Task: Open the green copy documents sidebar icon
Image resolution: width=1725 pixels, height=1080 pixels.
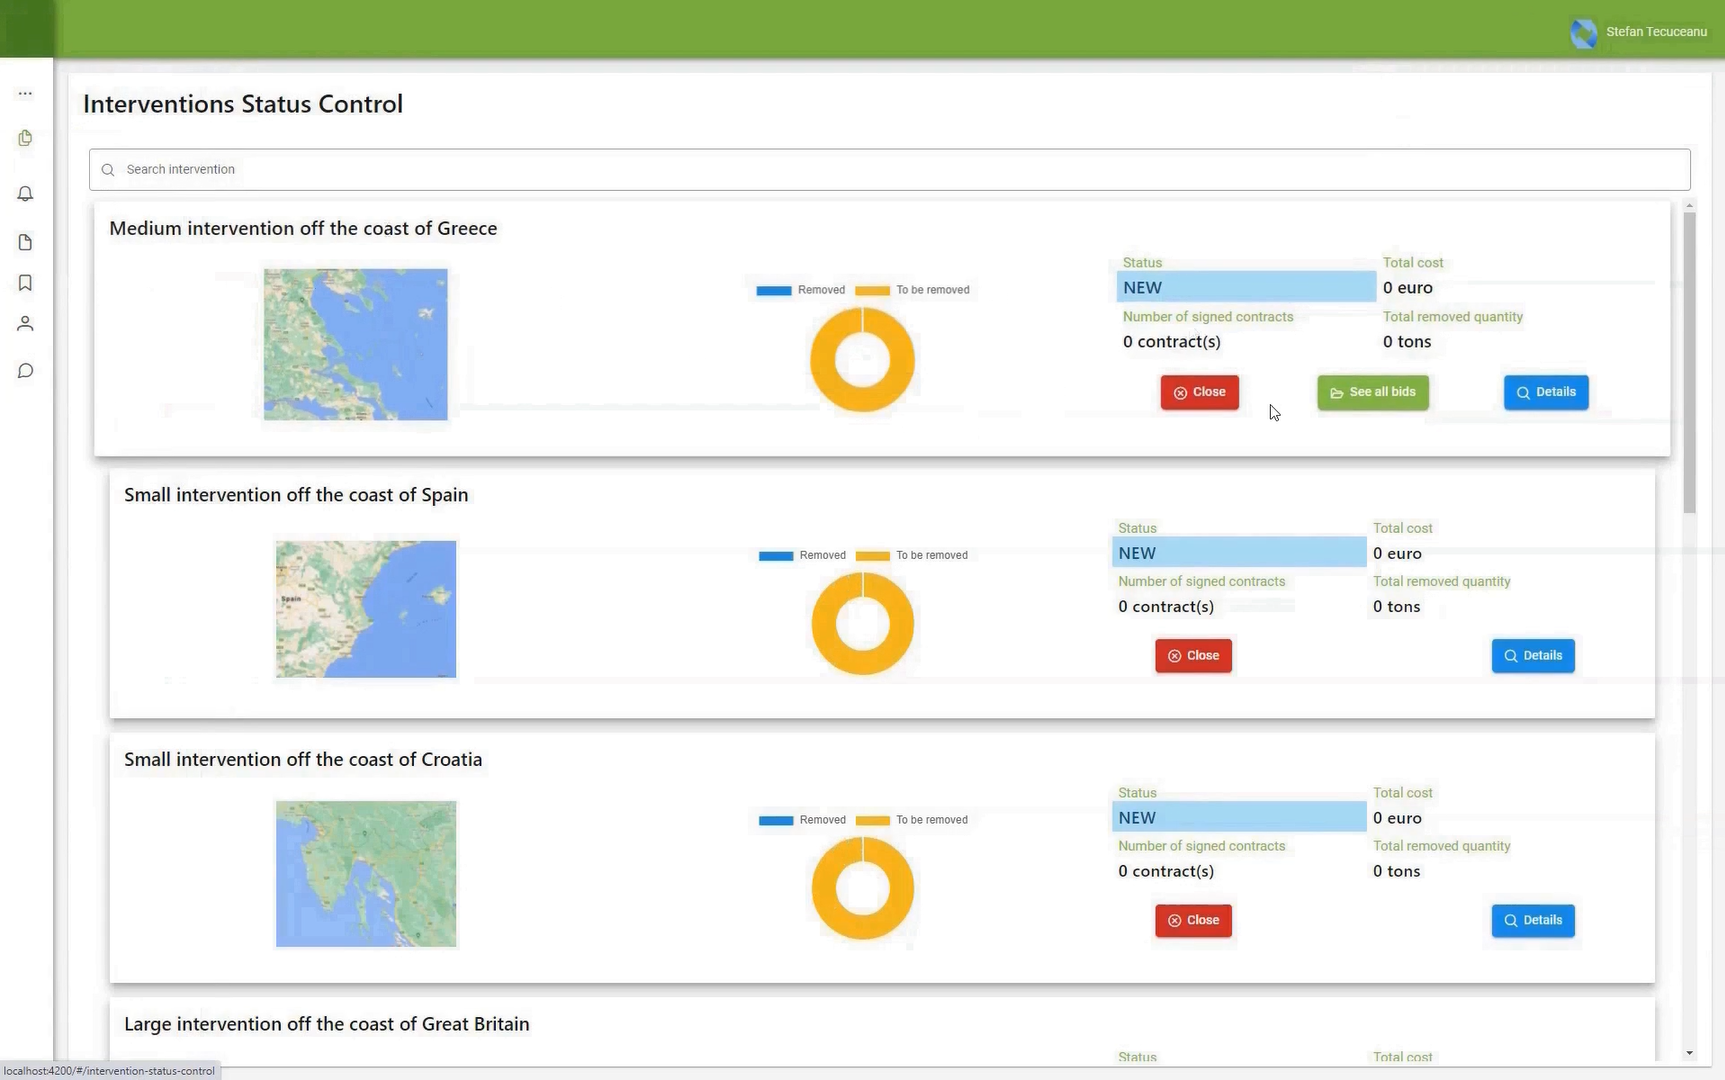Action: (25, 138)
